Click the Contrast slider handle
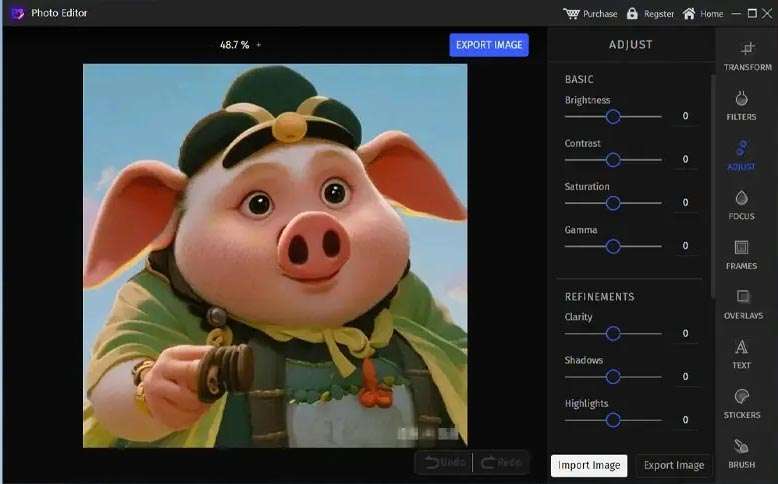Viewport: 778px width, 484px height. (613, 159)
